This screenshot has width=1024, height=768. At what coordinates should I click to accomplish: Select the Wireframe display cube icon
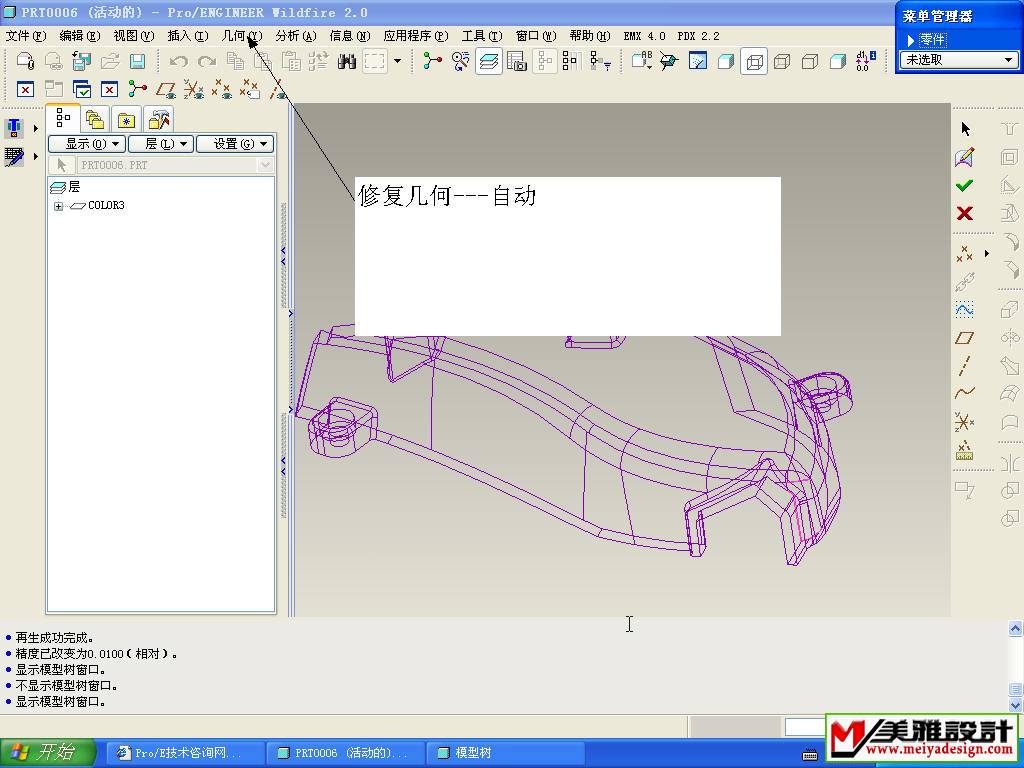point(754,61)
